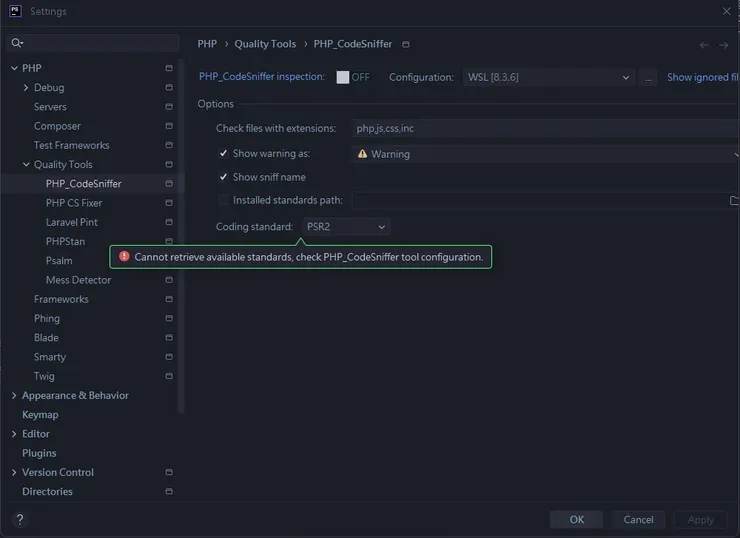Select PHP CS Fixer in the tree
Image resolution: width=740 pixels, height=538 pixels.
coord(74,203)
